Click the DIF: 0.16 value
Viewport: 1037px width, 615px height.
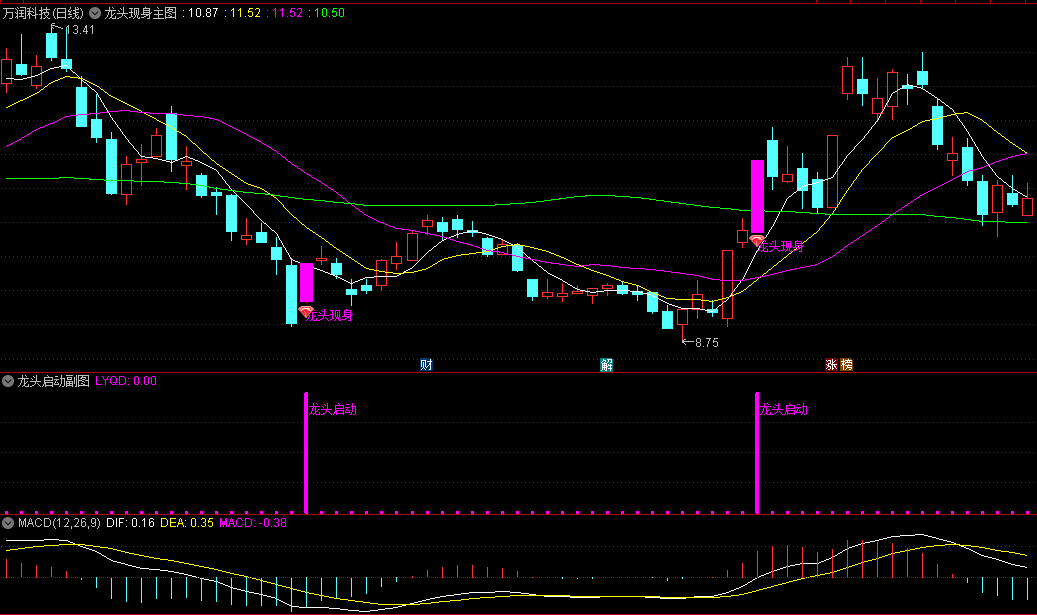tap(130, 523)
